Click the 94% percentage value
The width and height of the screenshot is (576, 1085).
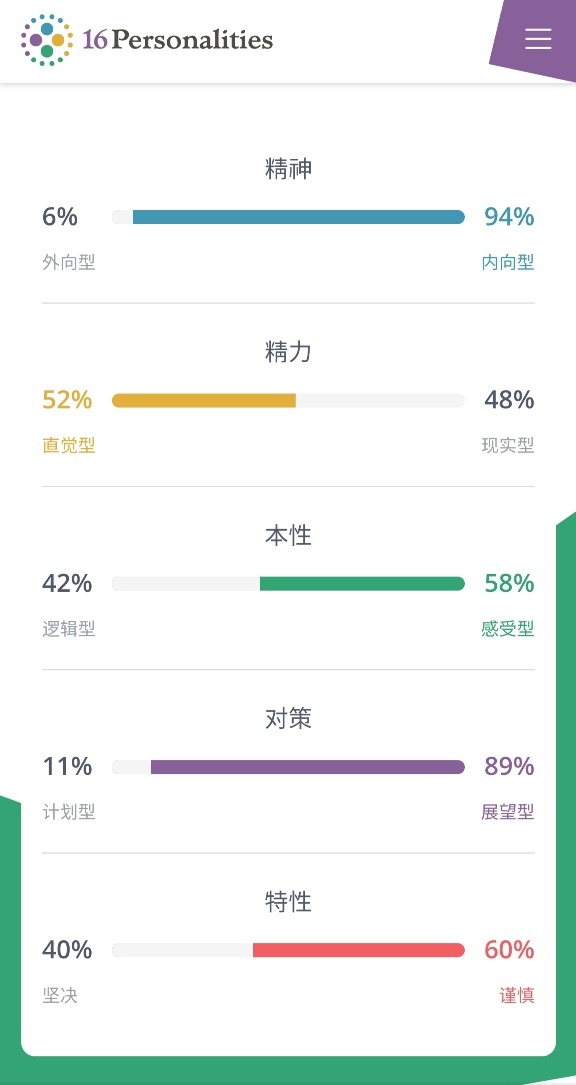click(x=509, y=217)
